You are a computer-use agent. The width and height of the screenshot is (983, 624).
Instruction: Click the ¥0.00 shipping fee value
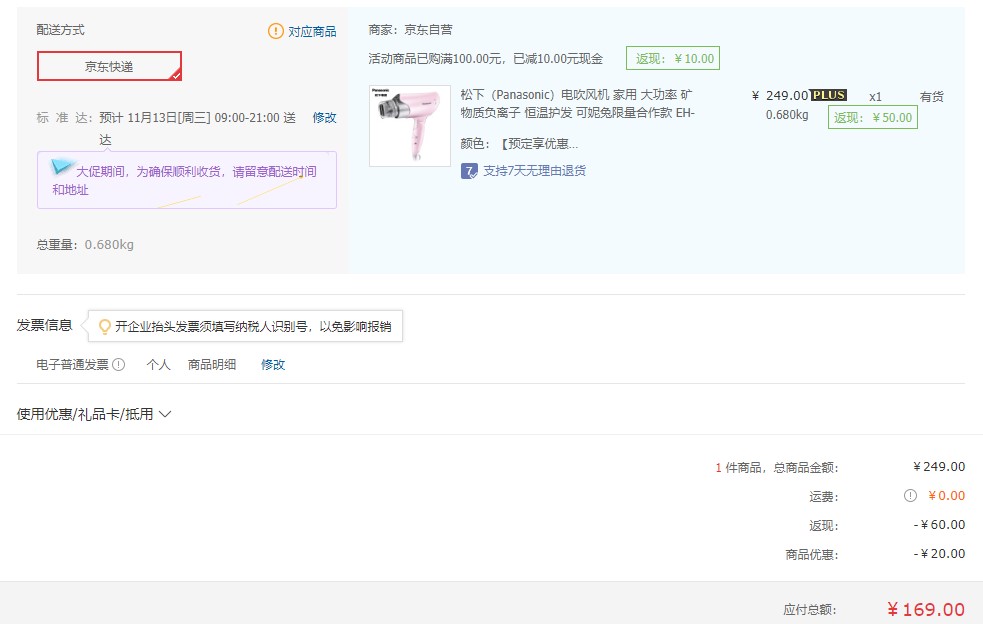click(x=947, y=496)
